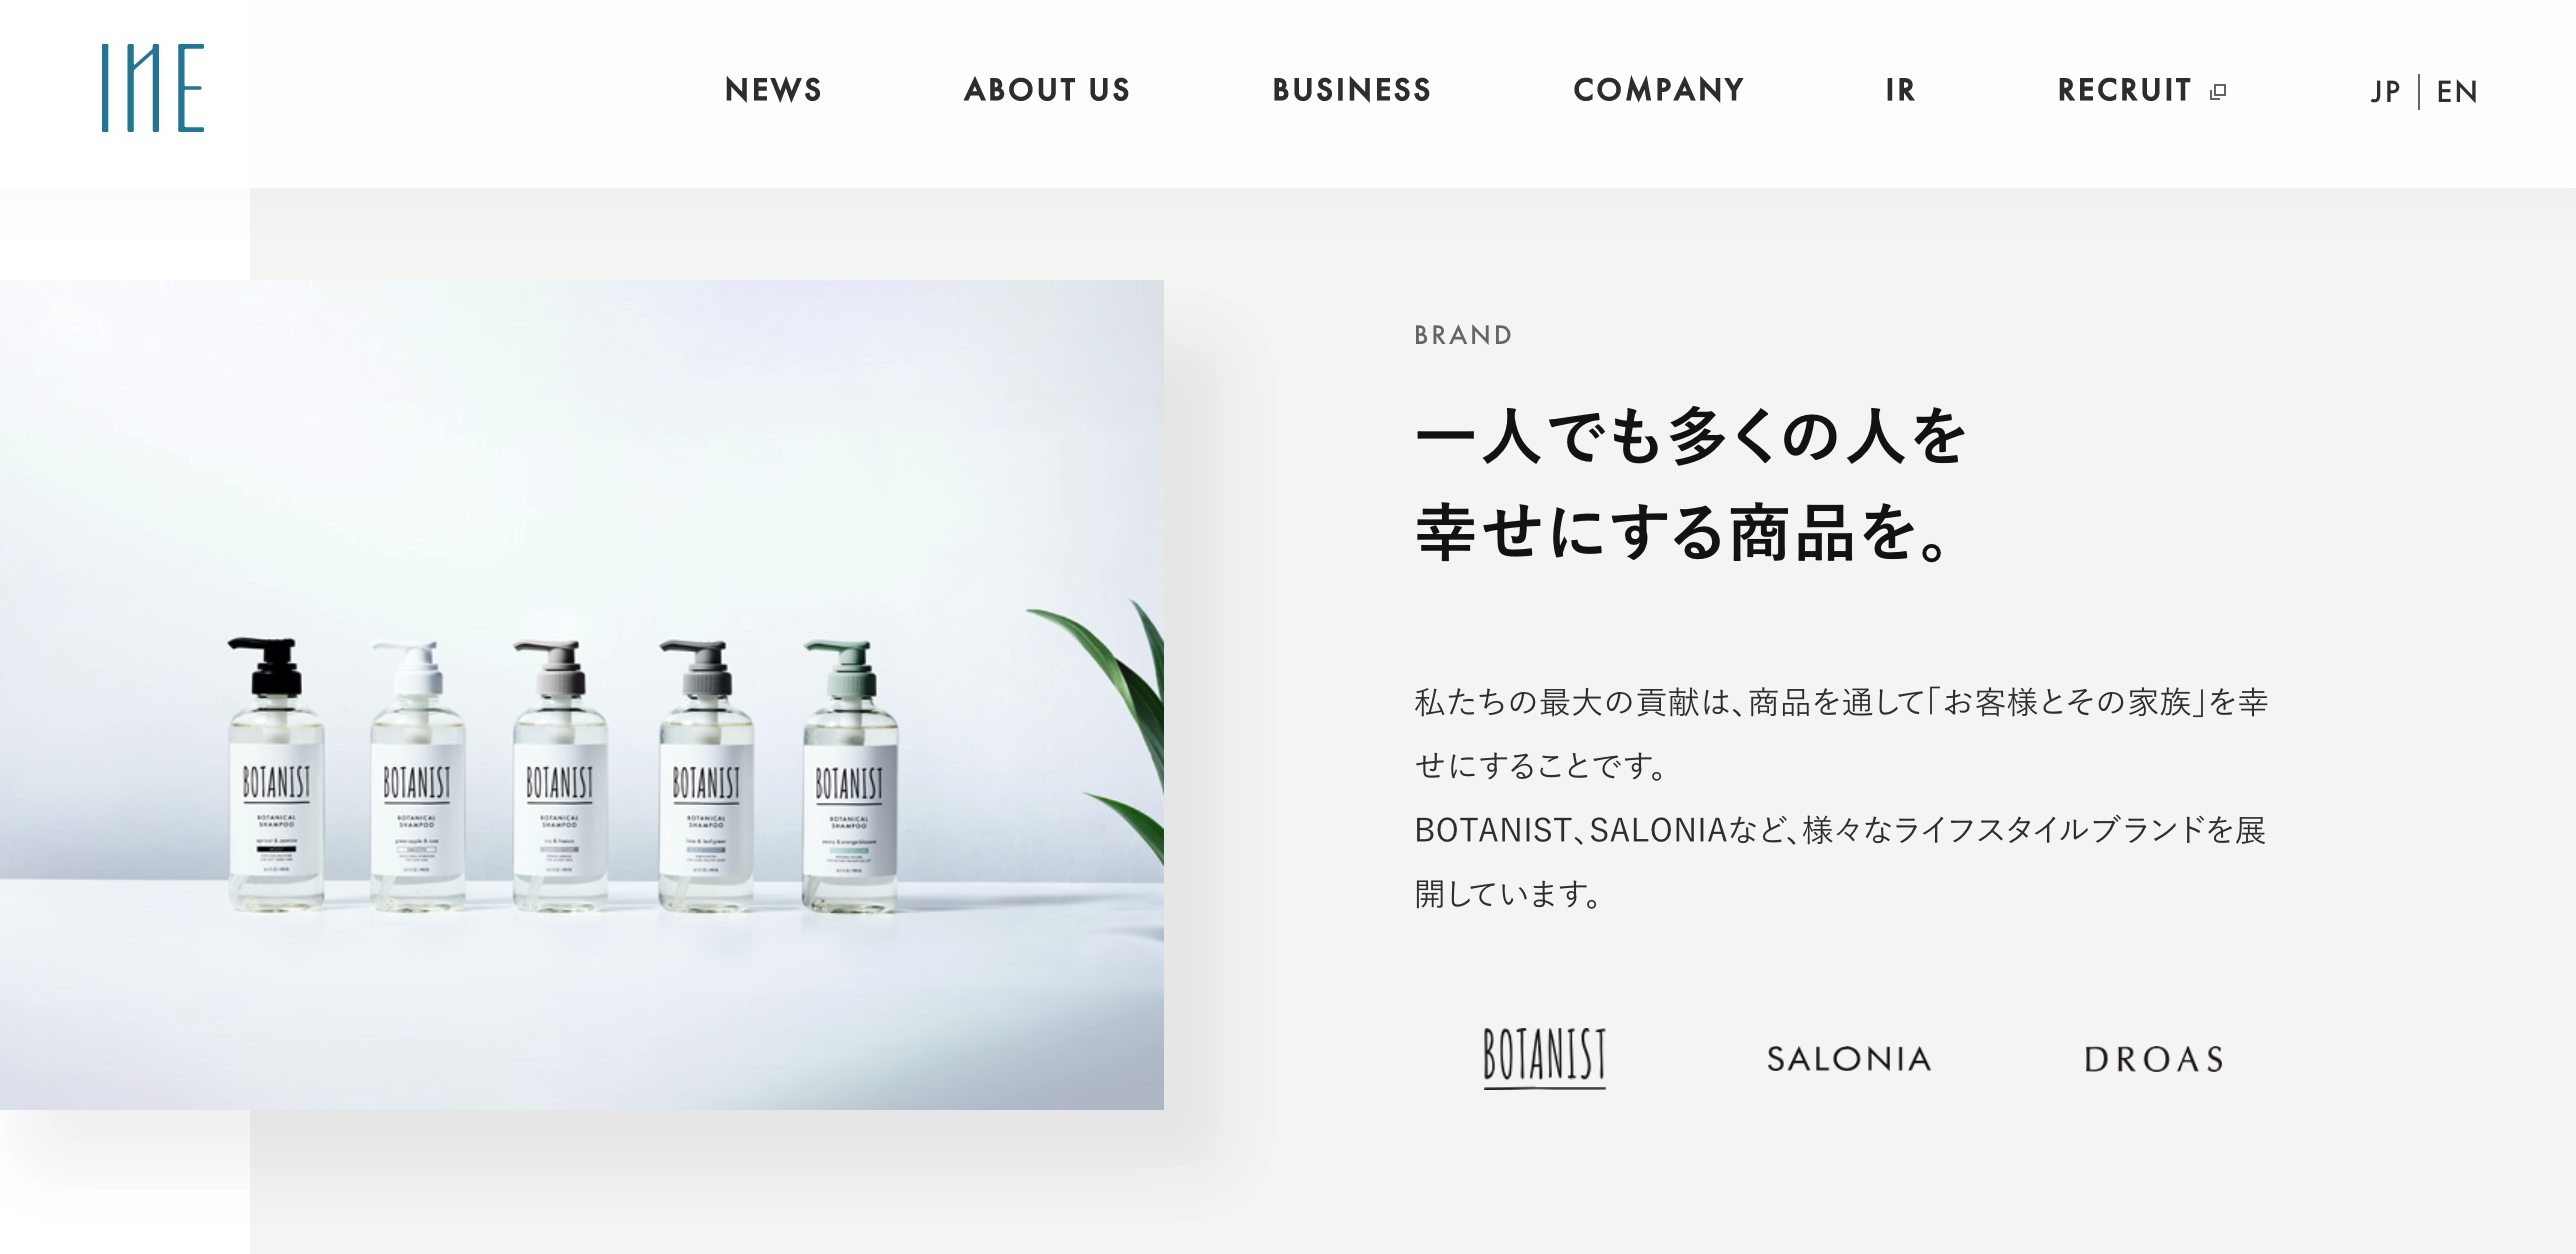Viewport: 2576px width, 1254px height.
Task: Click the I-ne logo in the header
Action: pos(153,88)
